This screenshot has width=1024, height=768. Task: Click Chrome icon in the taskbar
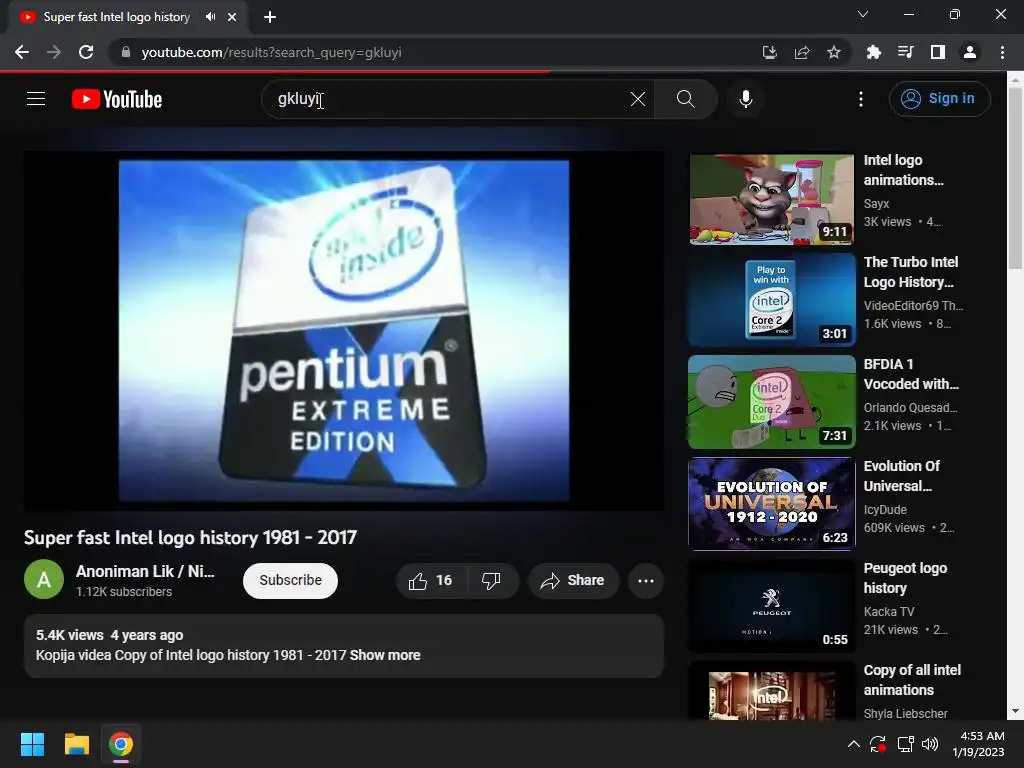pos(121,744)
